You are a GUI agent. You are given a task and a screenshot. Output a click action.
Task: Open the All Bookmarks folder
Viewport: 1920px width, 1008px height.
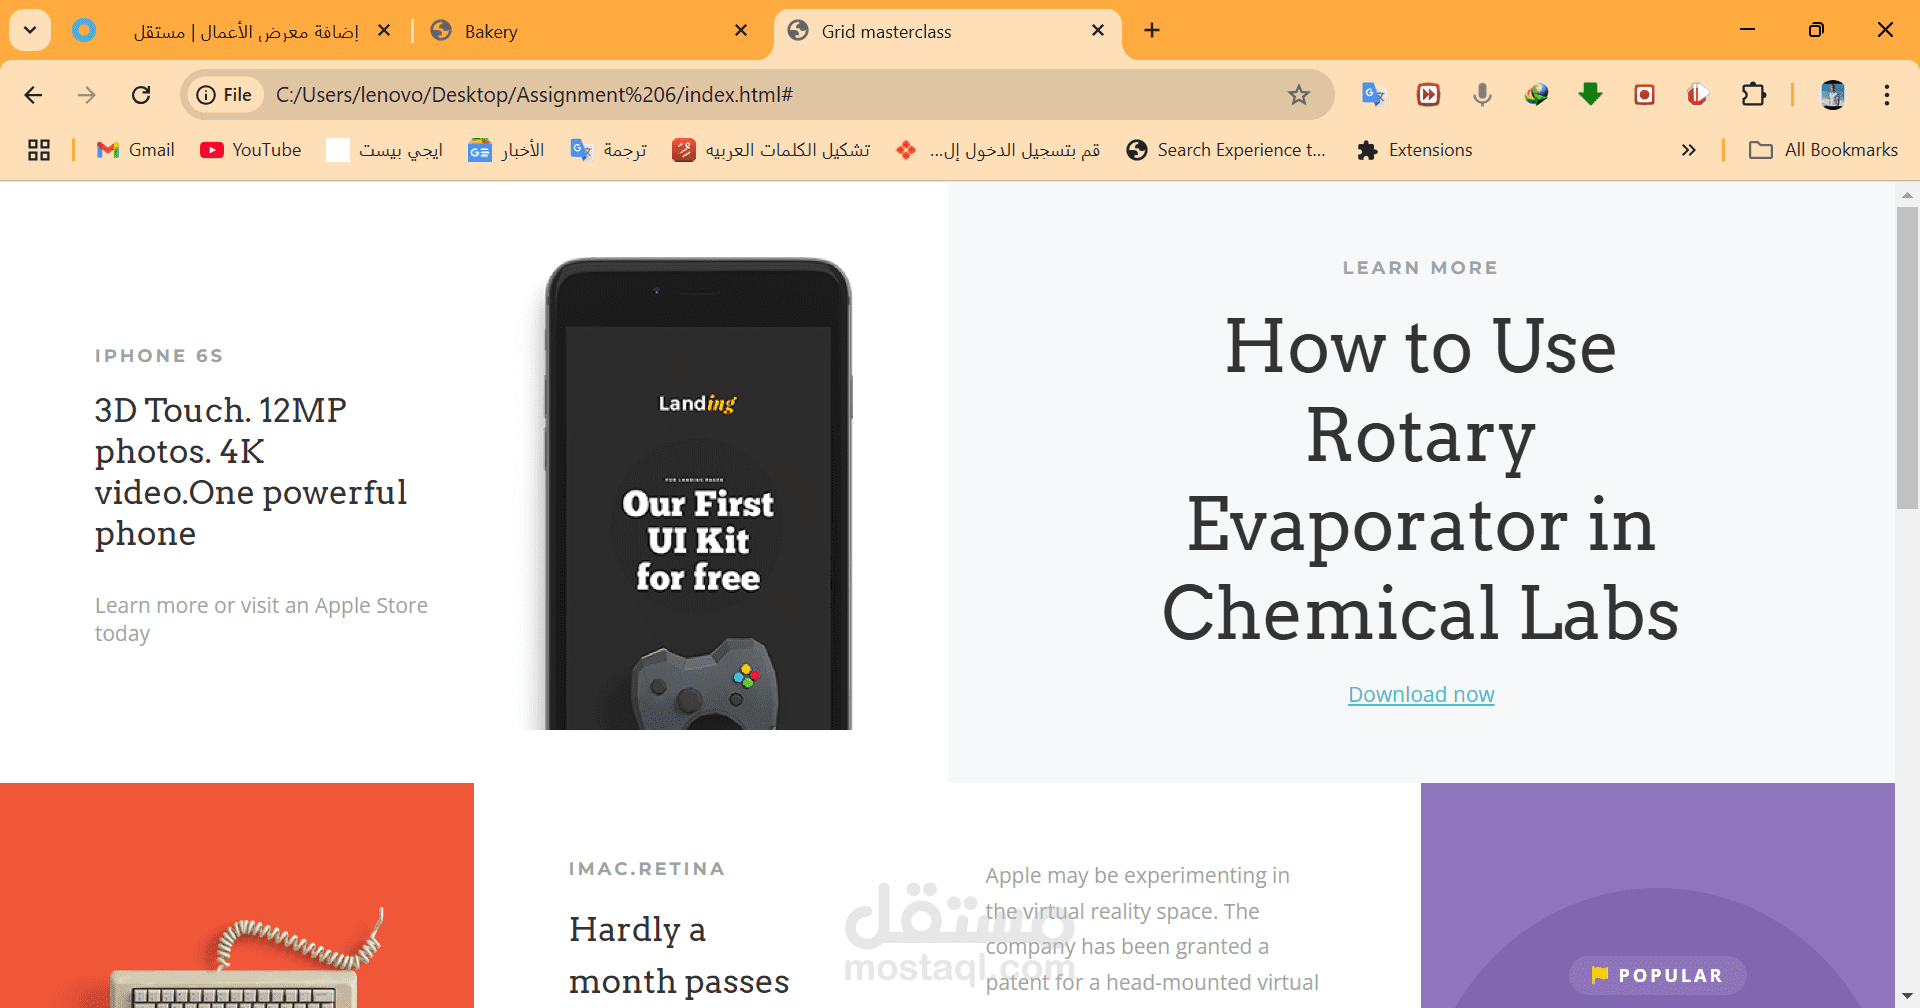1823,150
